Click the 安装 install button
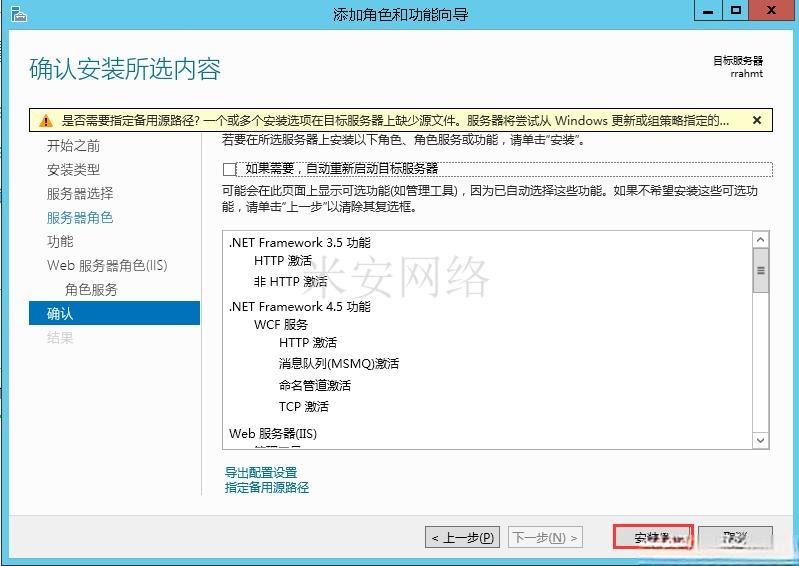The width and height of the screenshot is (799, 566). pyautogui.click(x=653, y=537)
